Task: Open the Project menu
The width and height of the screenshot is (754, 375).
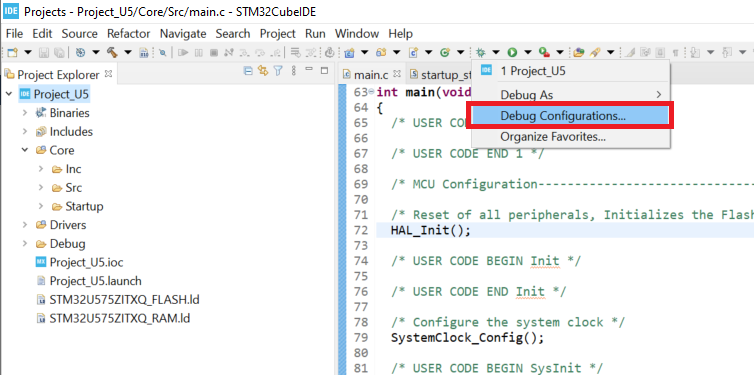Action: [x=277, y=34]
